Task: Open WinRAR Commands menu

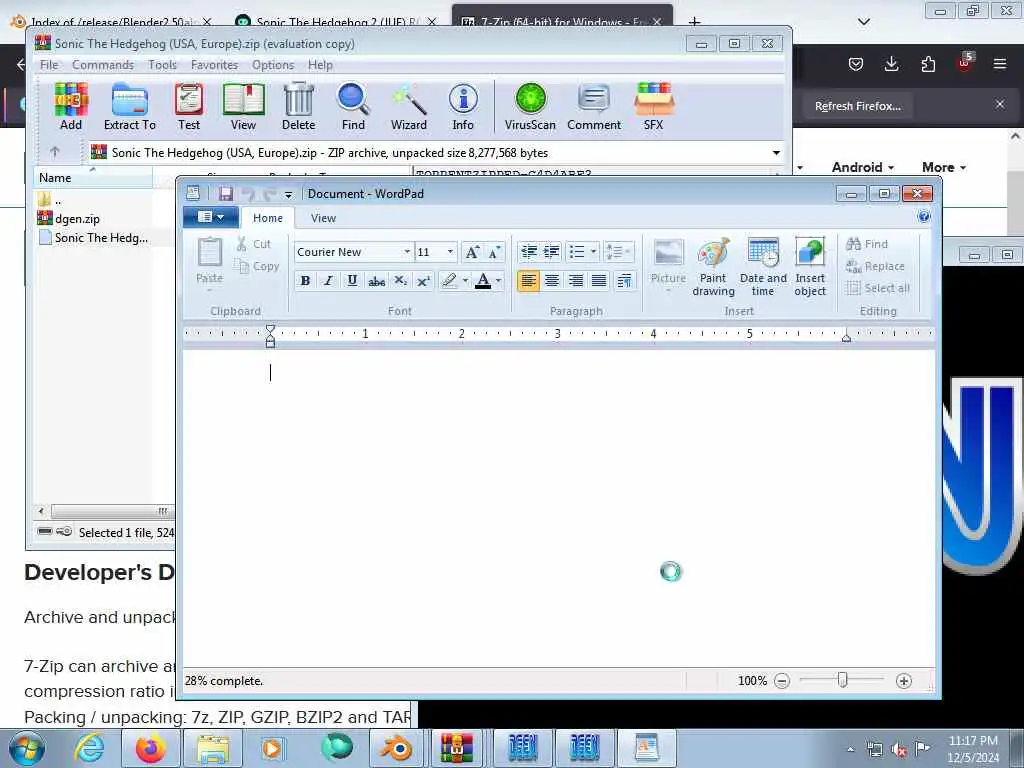Action: point(103,65)
